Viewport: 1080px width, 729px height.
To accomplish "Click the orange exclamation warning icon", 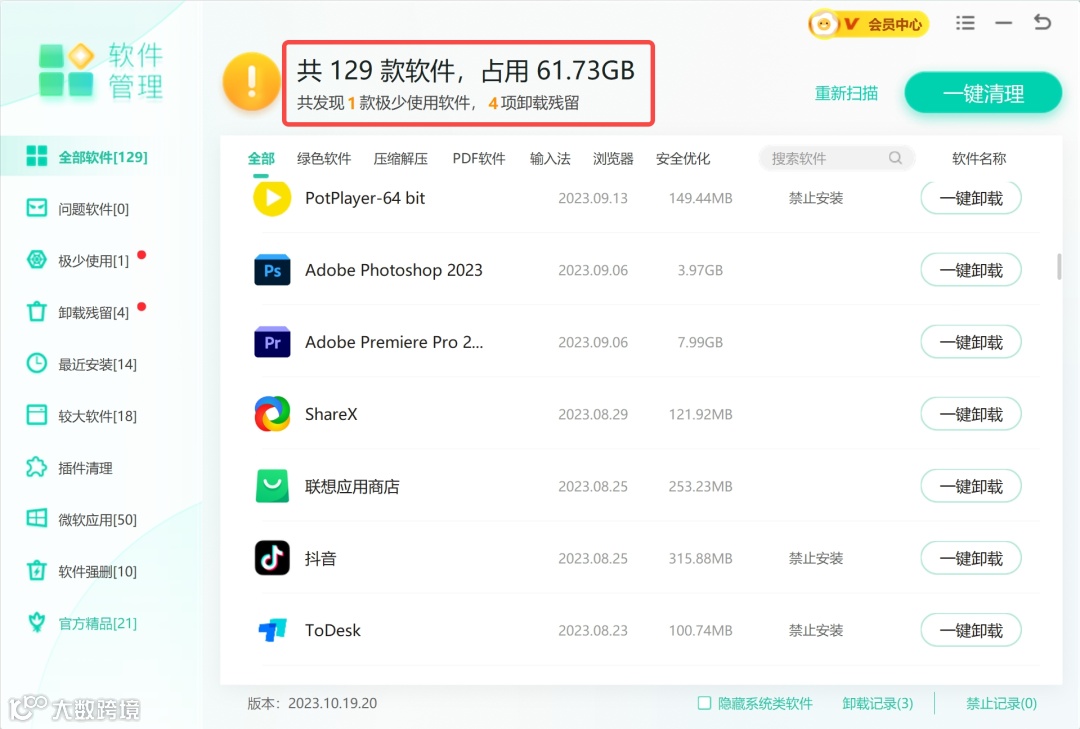I will 251,82.
